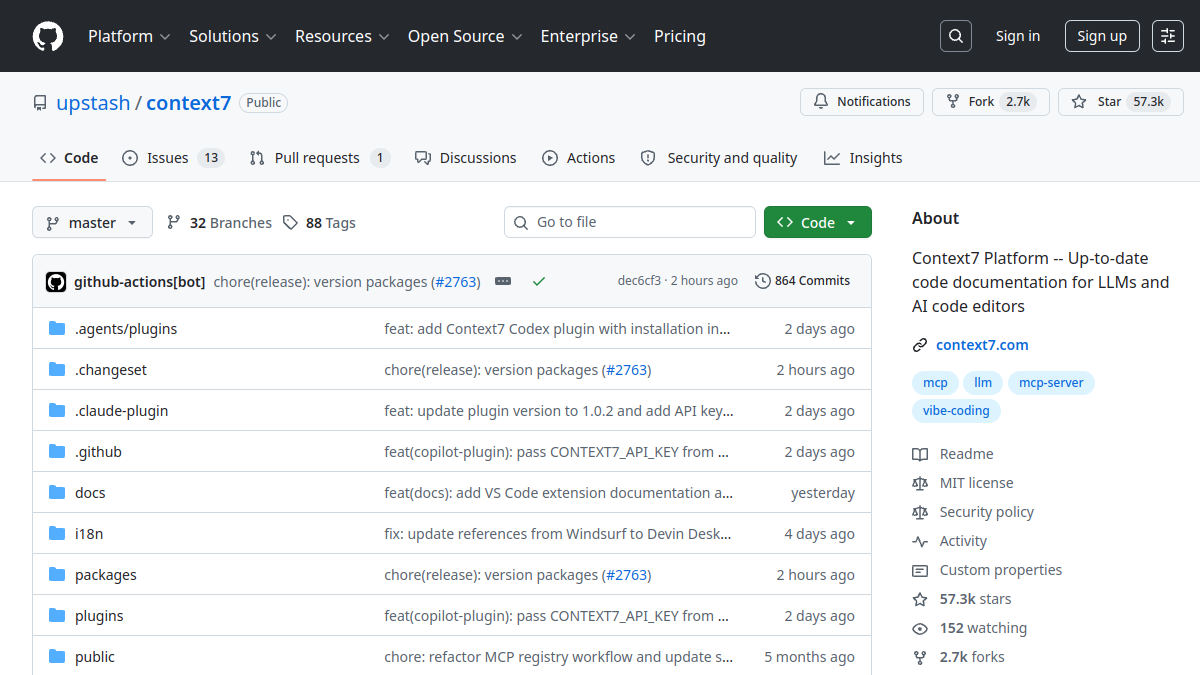
Task: Open the context7.com website link
Action: click(982, 345)
